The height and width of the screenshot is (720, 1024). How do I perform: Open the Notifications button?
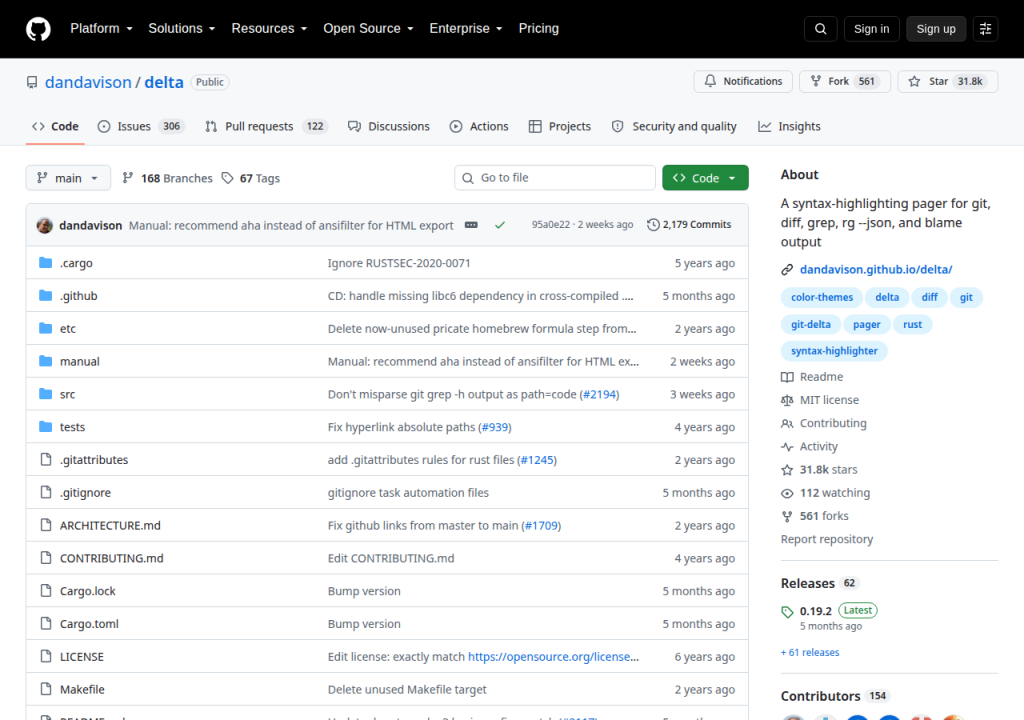[x=743, y=81]
